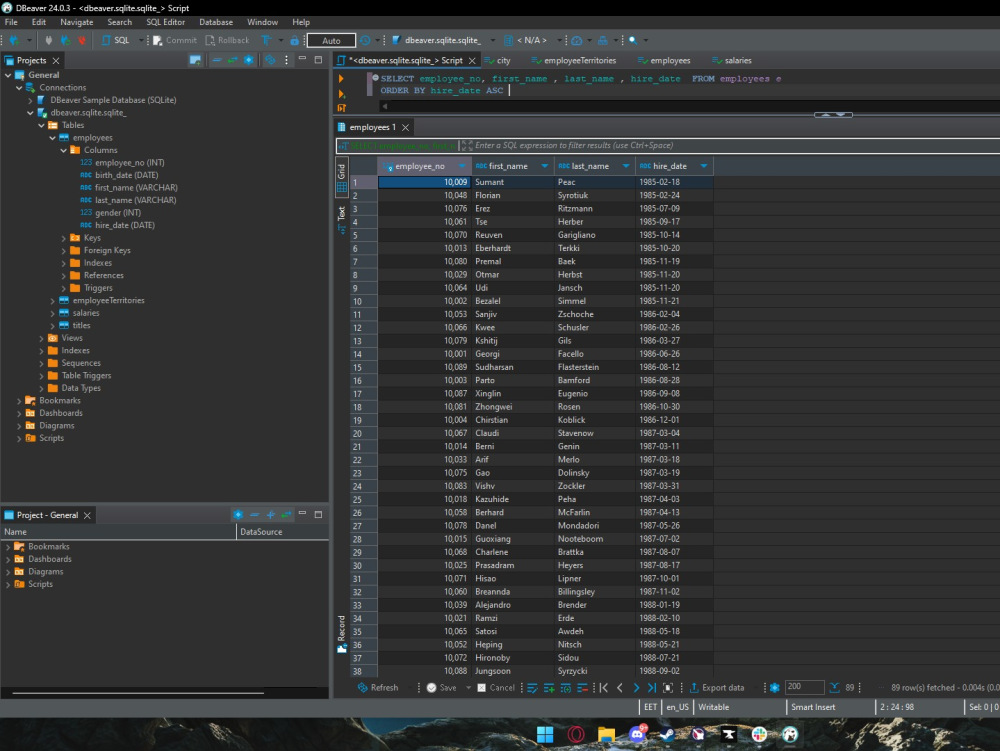This screenshot has height=751, width=1000.
Task: Execute SQL statement with the orange arrow icon
Action: 341,78
